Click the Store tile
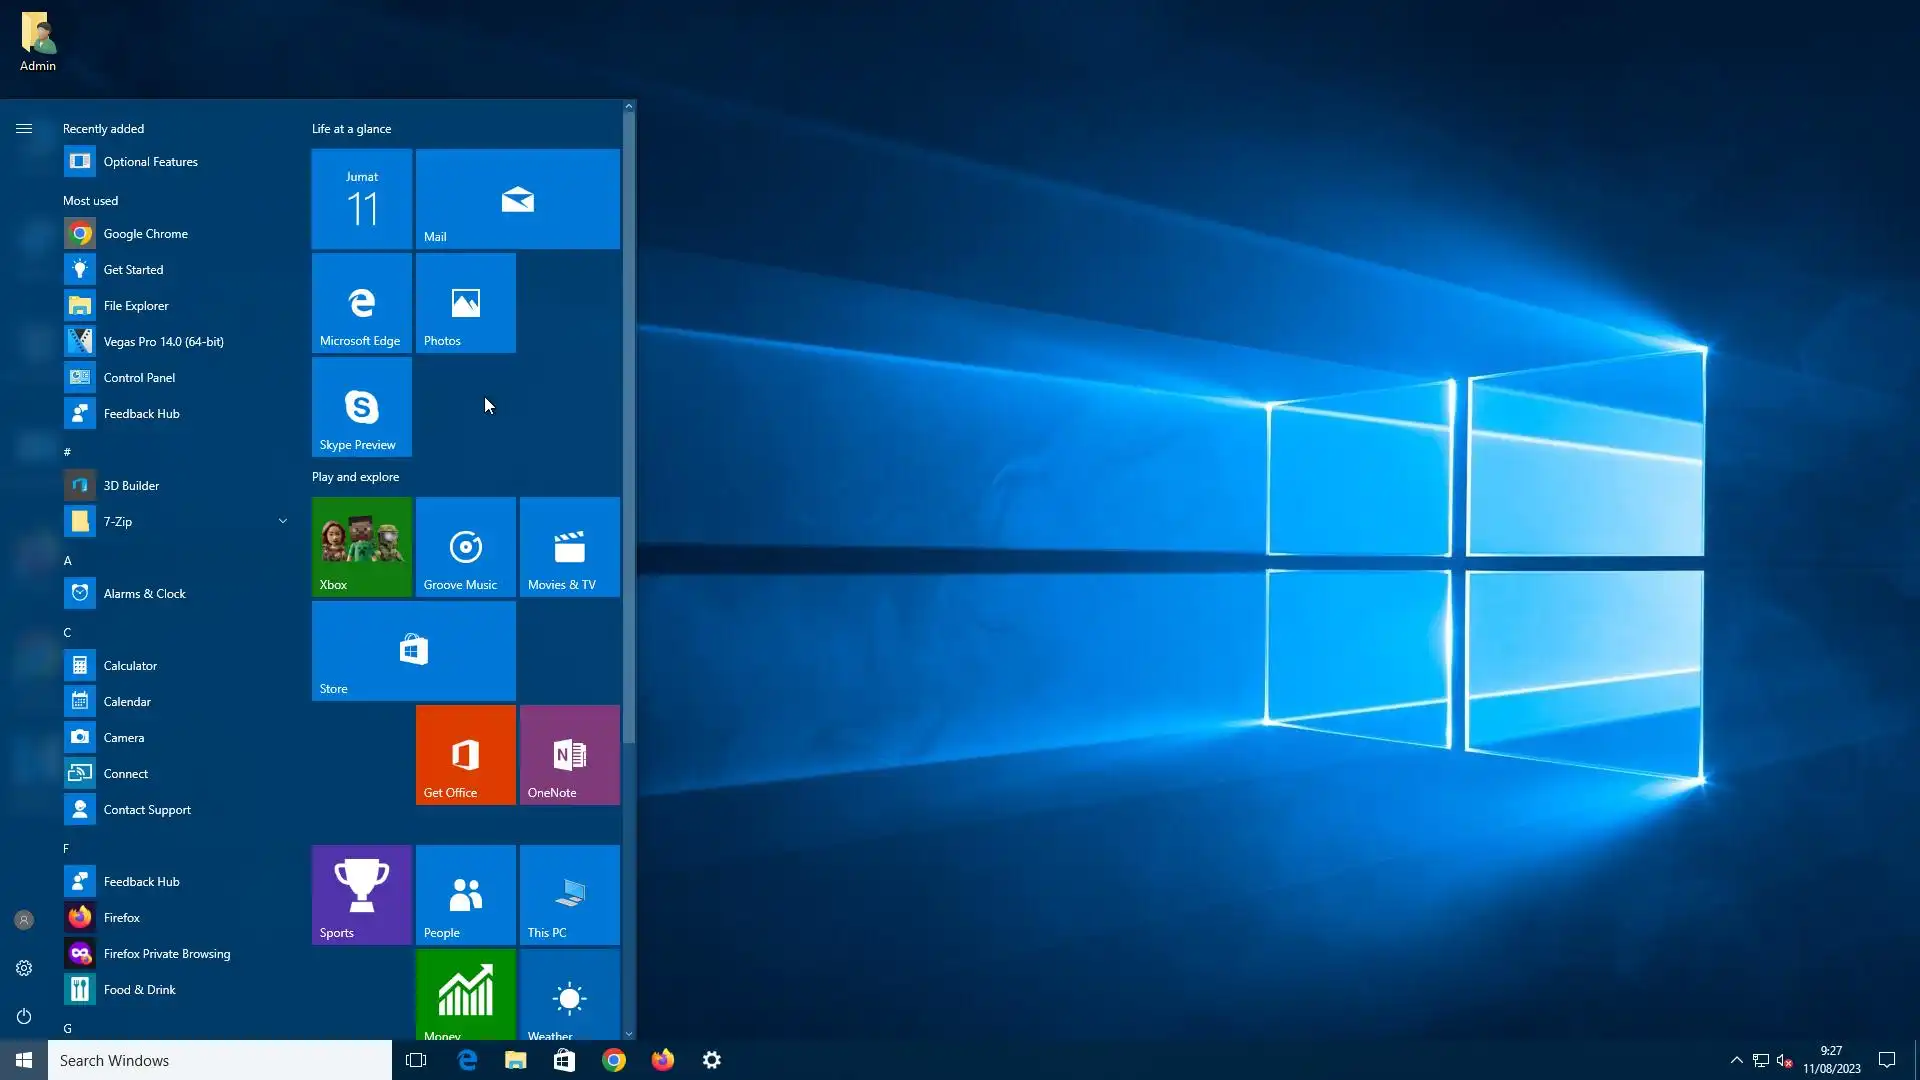The width and height of the screenshot is (1920, 1080). coord(413,651)
